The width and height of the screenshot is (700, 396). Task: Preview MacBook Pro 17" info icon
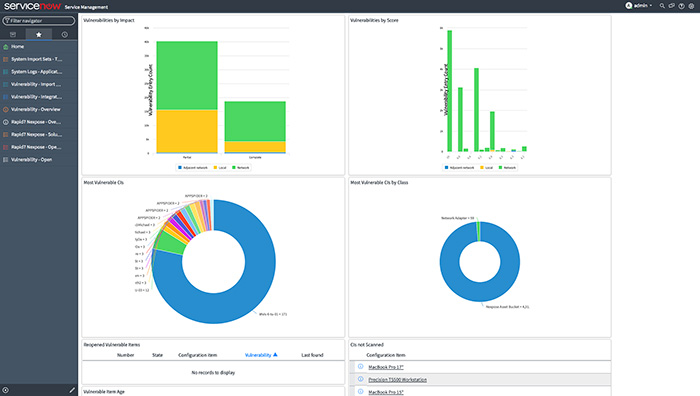point(360,367)
